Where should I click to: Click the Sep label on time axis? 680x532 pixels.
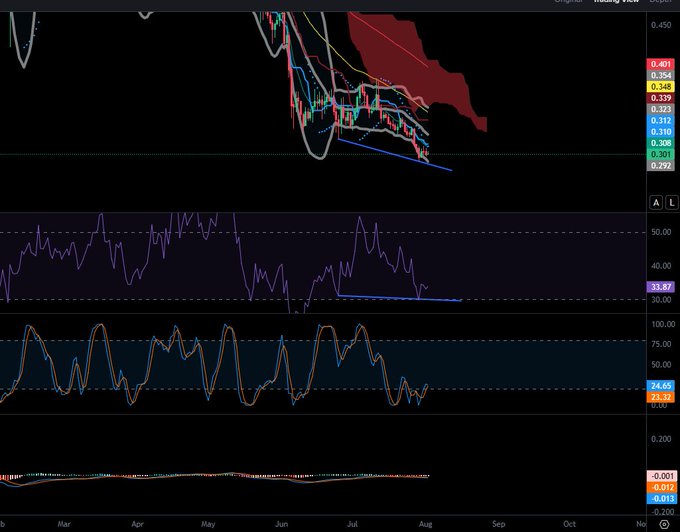coord(499,524)
